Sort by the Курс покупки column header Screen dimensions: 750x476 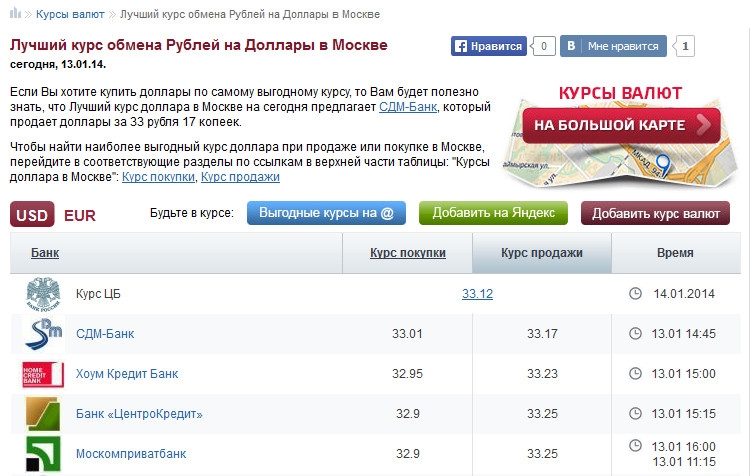tap(408, 253)
